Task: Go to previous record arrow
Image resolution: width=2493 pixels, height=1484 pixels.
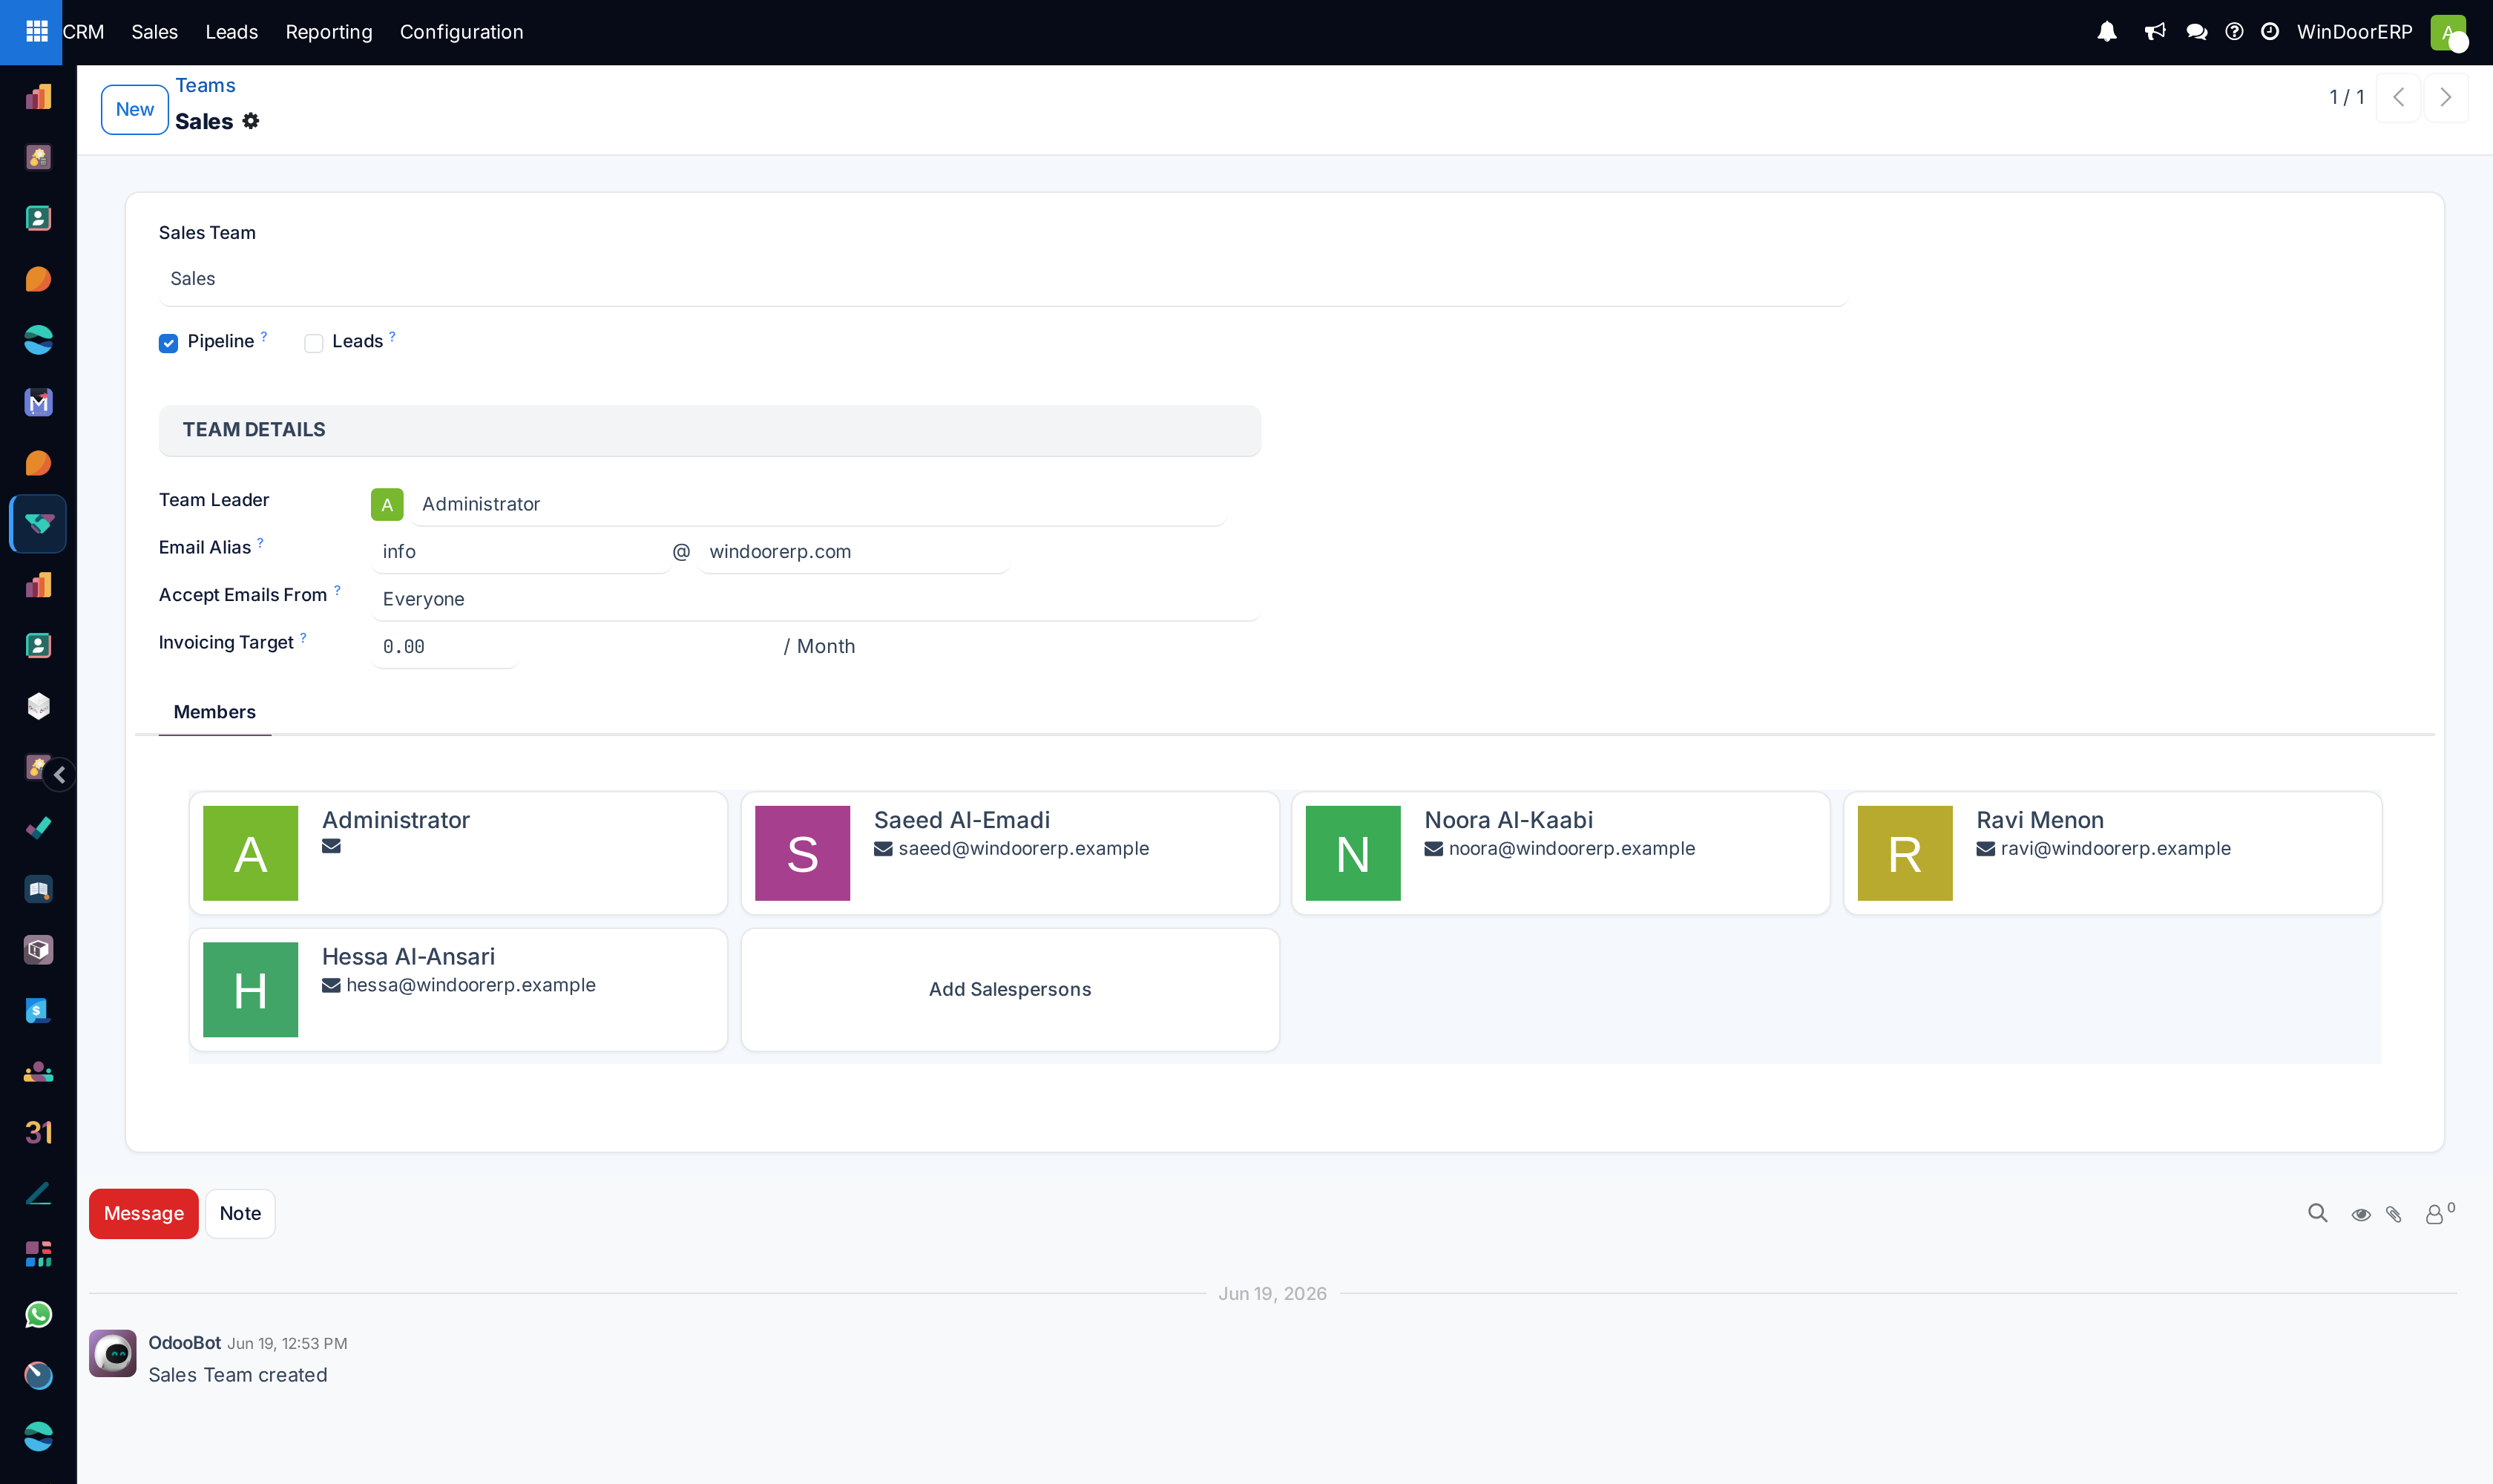Action: point(2398,97)
